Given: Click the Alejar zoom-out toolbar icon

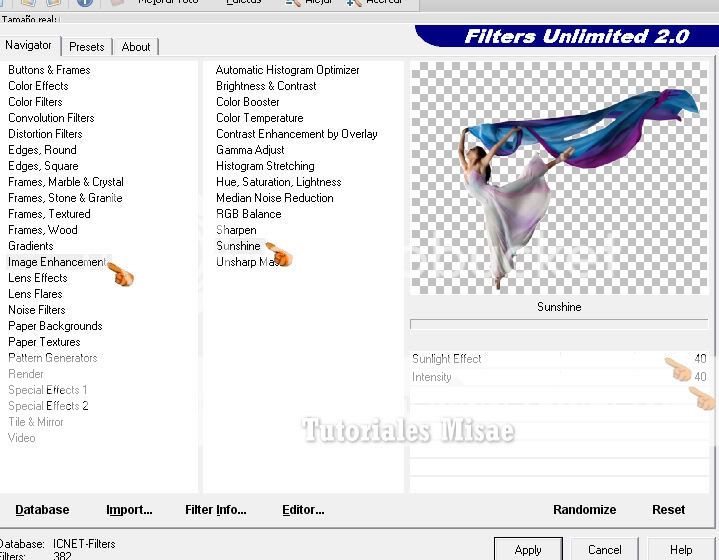Looking at the screenshot, I should 292,3.
